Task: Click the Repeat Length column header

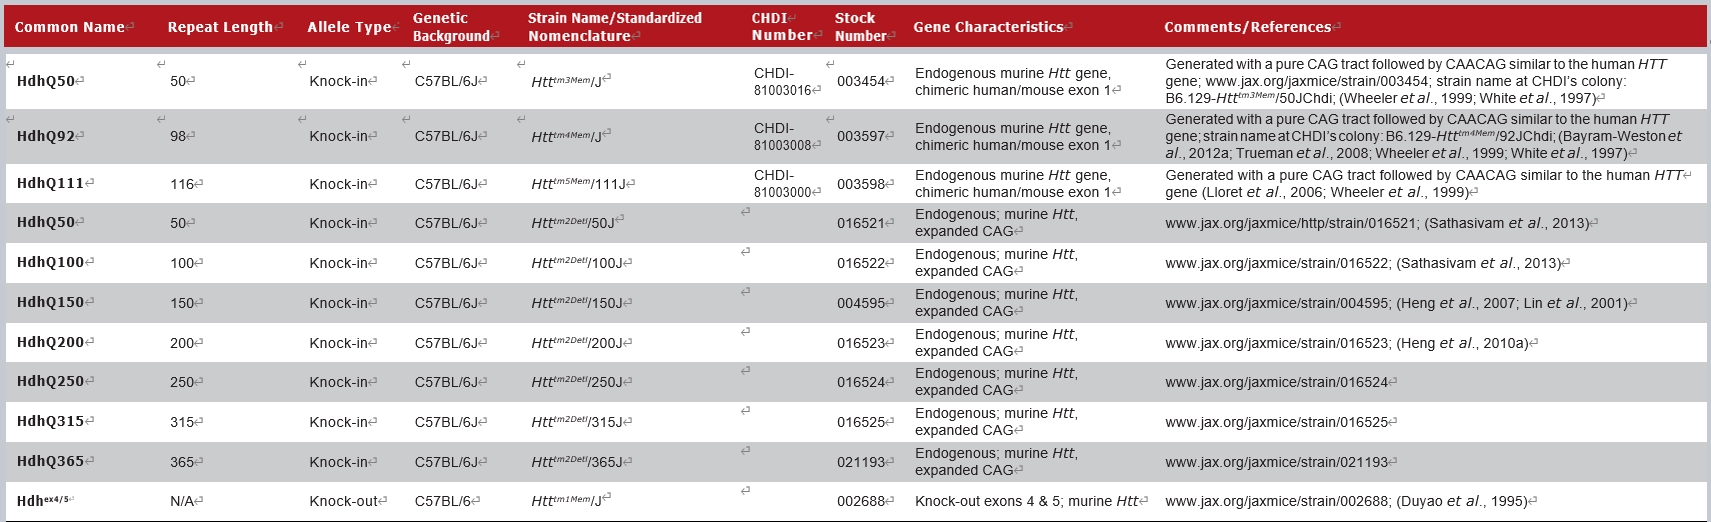Action: pos(220,27)
